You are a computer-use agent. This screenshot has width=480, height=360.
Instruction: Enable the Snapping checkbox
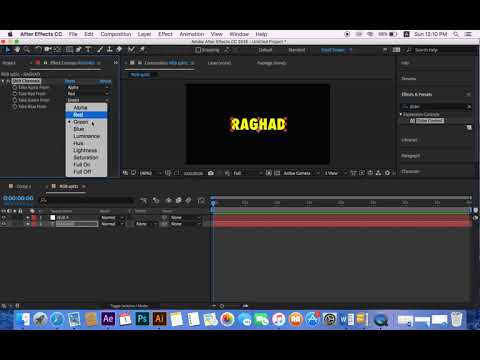[198, 50]
